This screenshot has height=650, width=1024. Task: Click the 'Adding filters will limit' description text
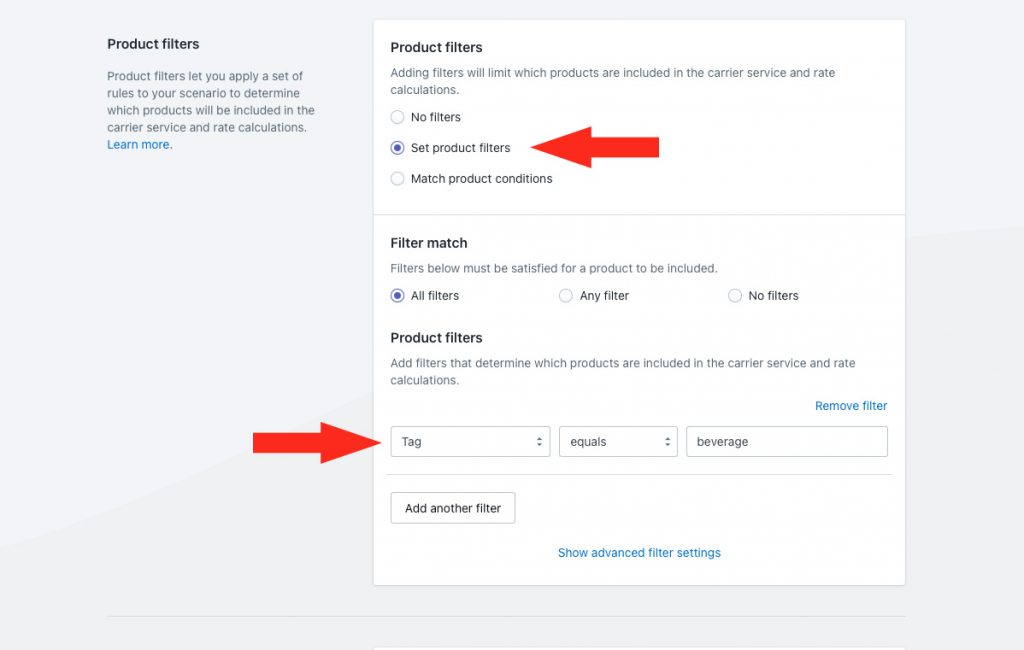click(x=613, y=81)
